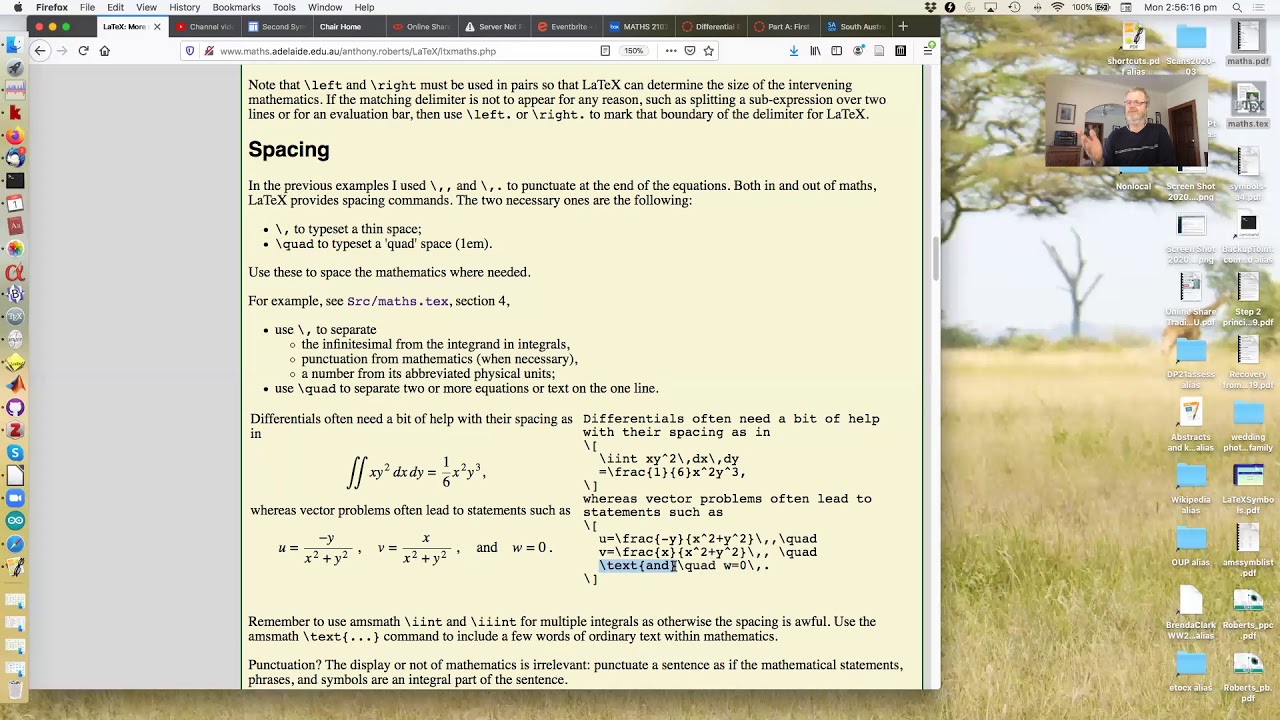Reload the current page
Image resolution: width=1280 pixels, height=720 pixels.
pyautogui.click(x=83, y=51)
